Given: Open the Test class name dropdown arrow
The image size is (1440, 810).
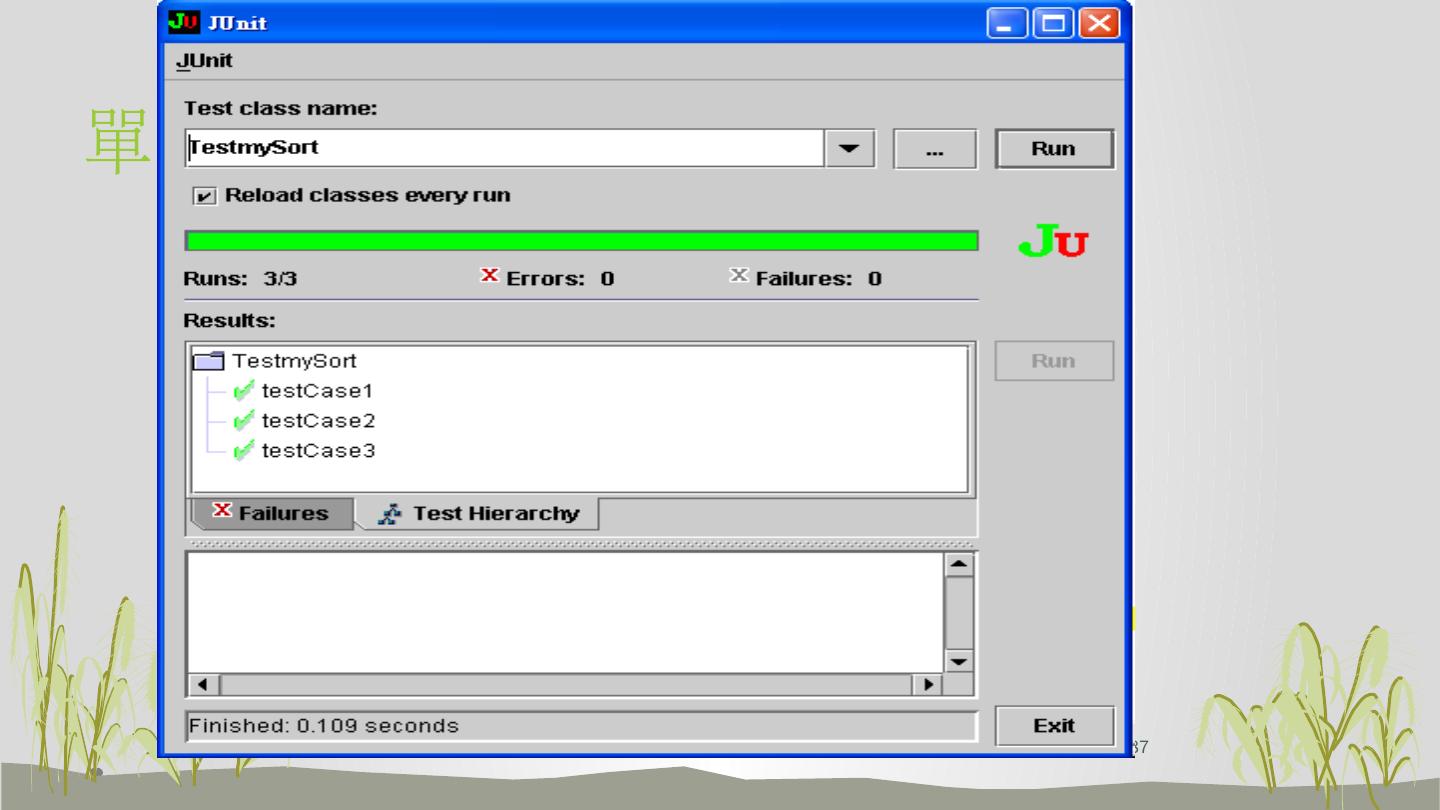Looking at the screenshot, I should point(849,149).
